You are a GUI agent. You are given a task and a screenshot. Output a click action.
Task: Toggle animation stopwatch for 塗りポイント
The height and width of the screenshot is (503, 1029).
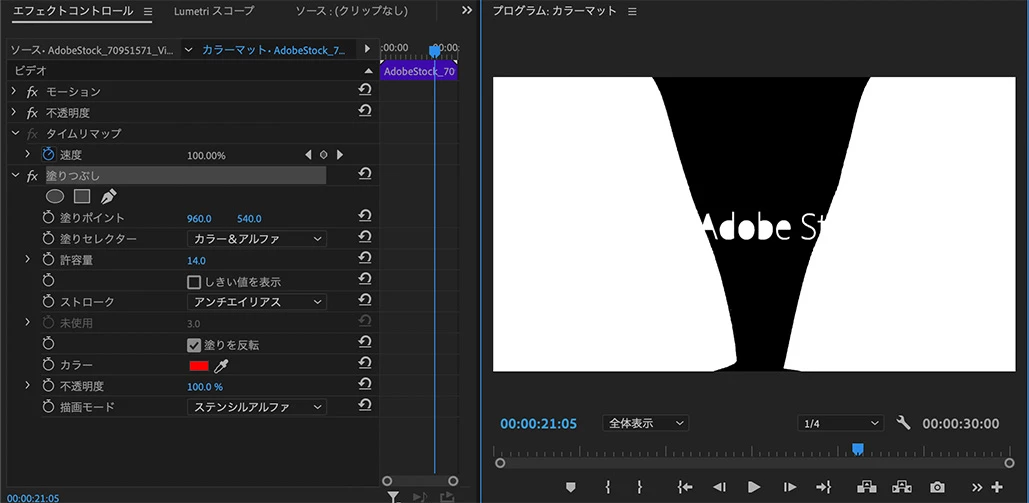[x=49, y=217]
